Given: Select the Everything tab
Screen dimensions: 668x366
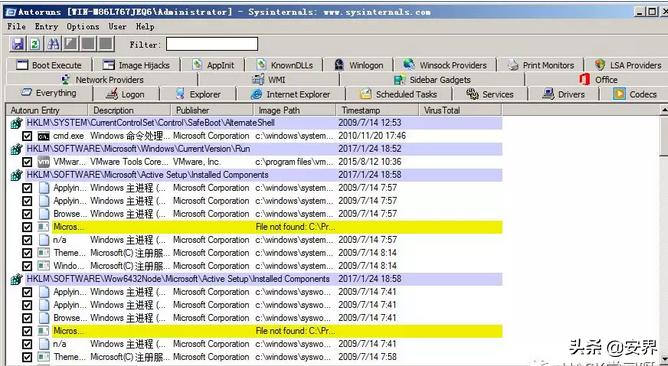Looking at the screenshot, I should [49, 93].
